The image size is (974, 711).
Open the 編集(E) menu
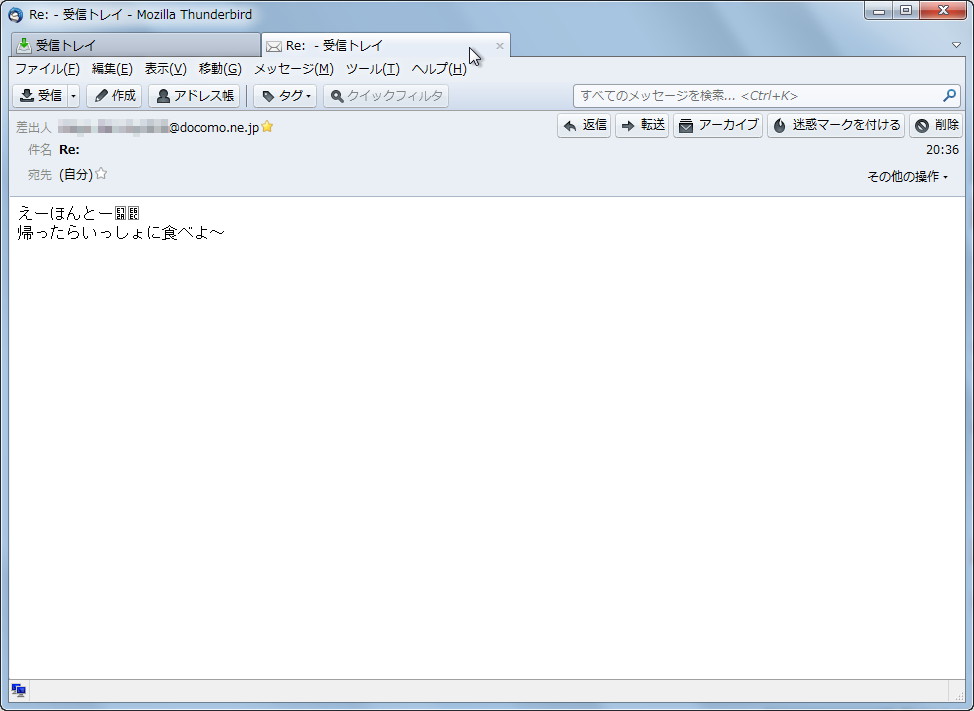pos(112,69)
